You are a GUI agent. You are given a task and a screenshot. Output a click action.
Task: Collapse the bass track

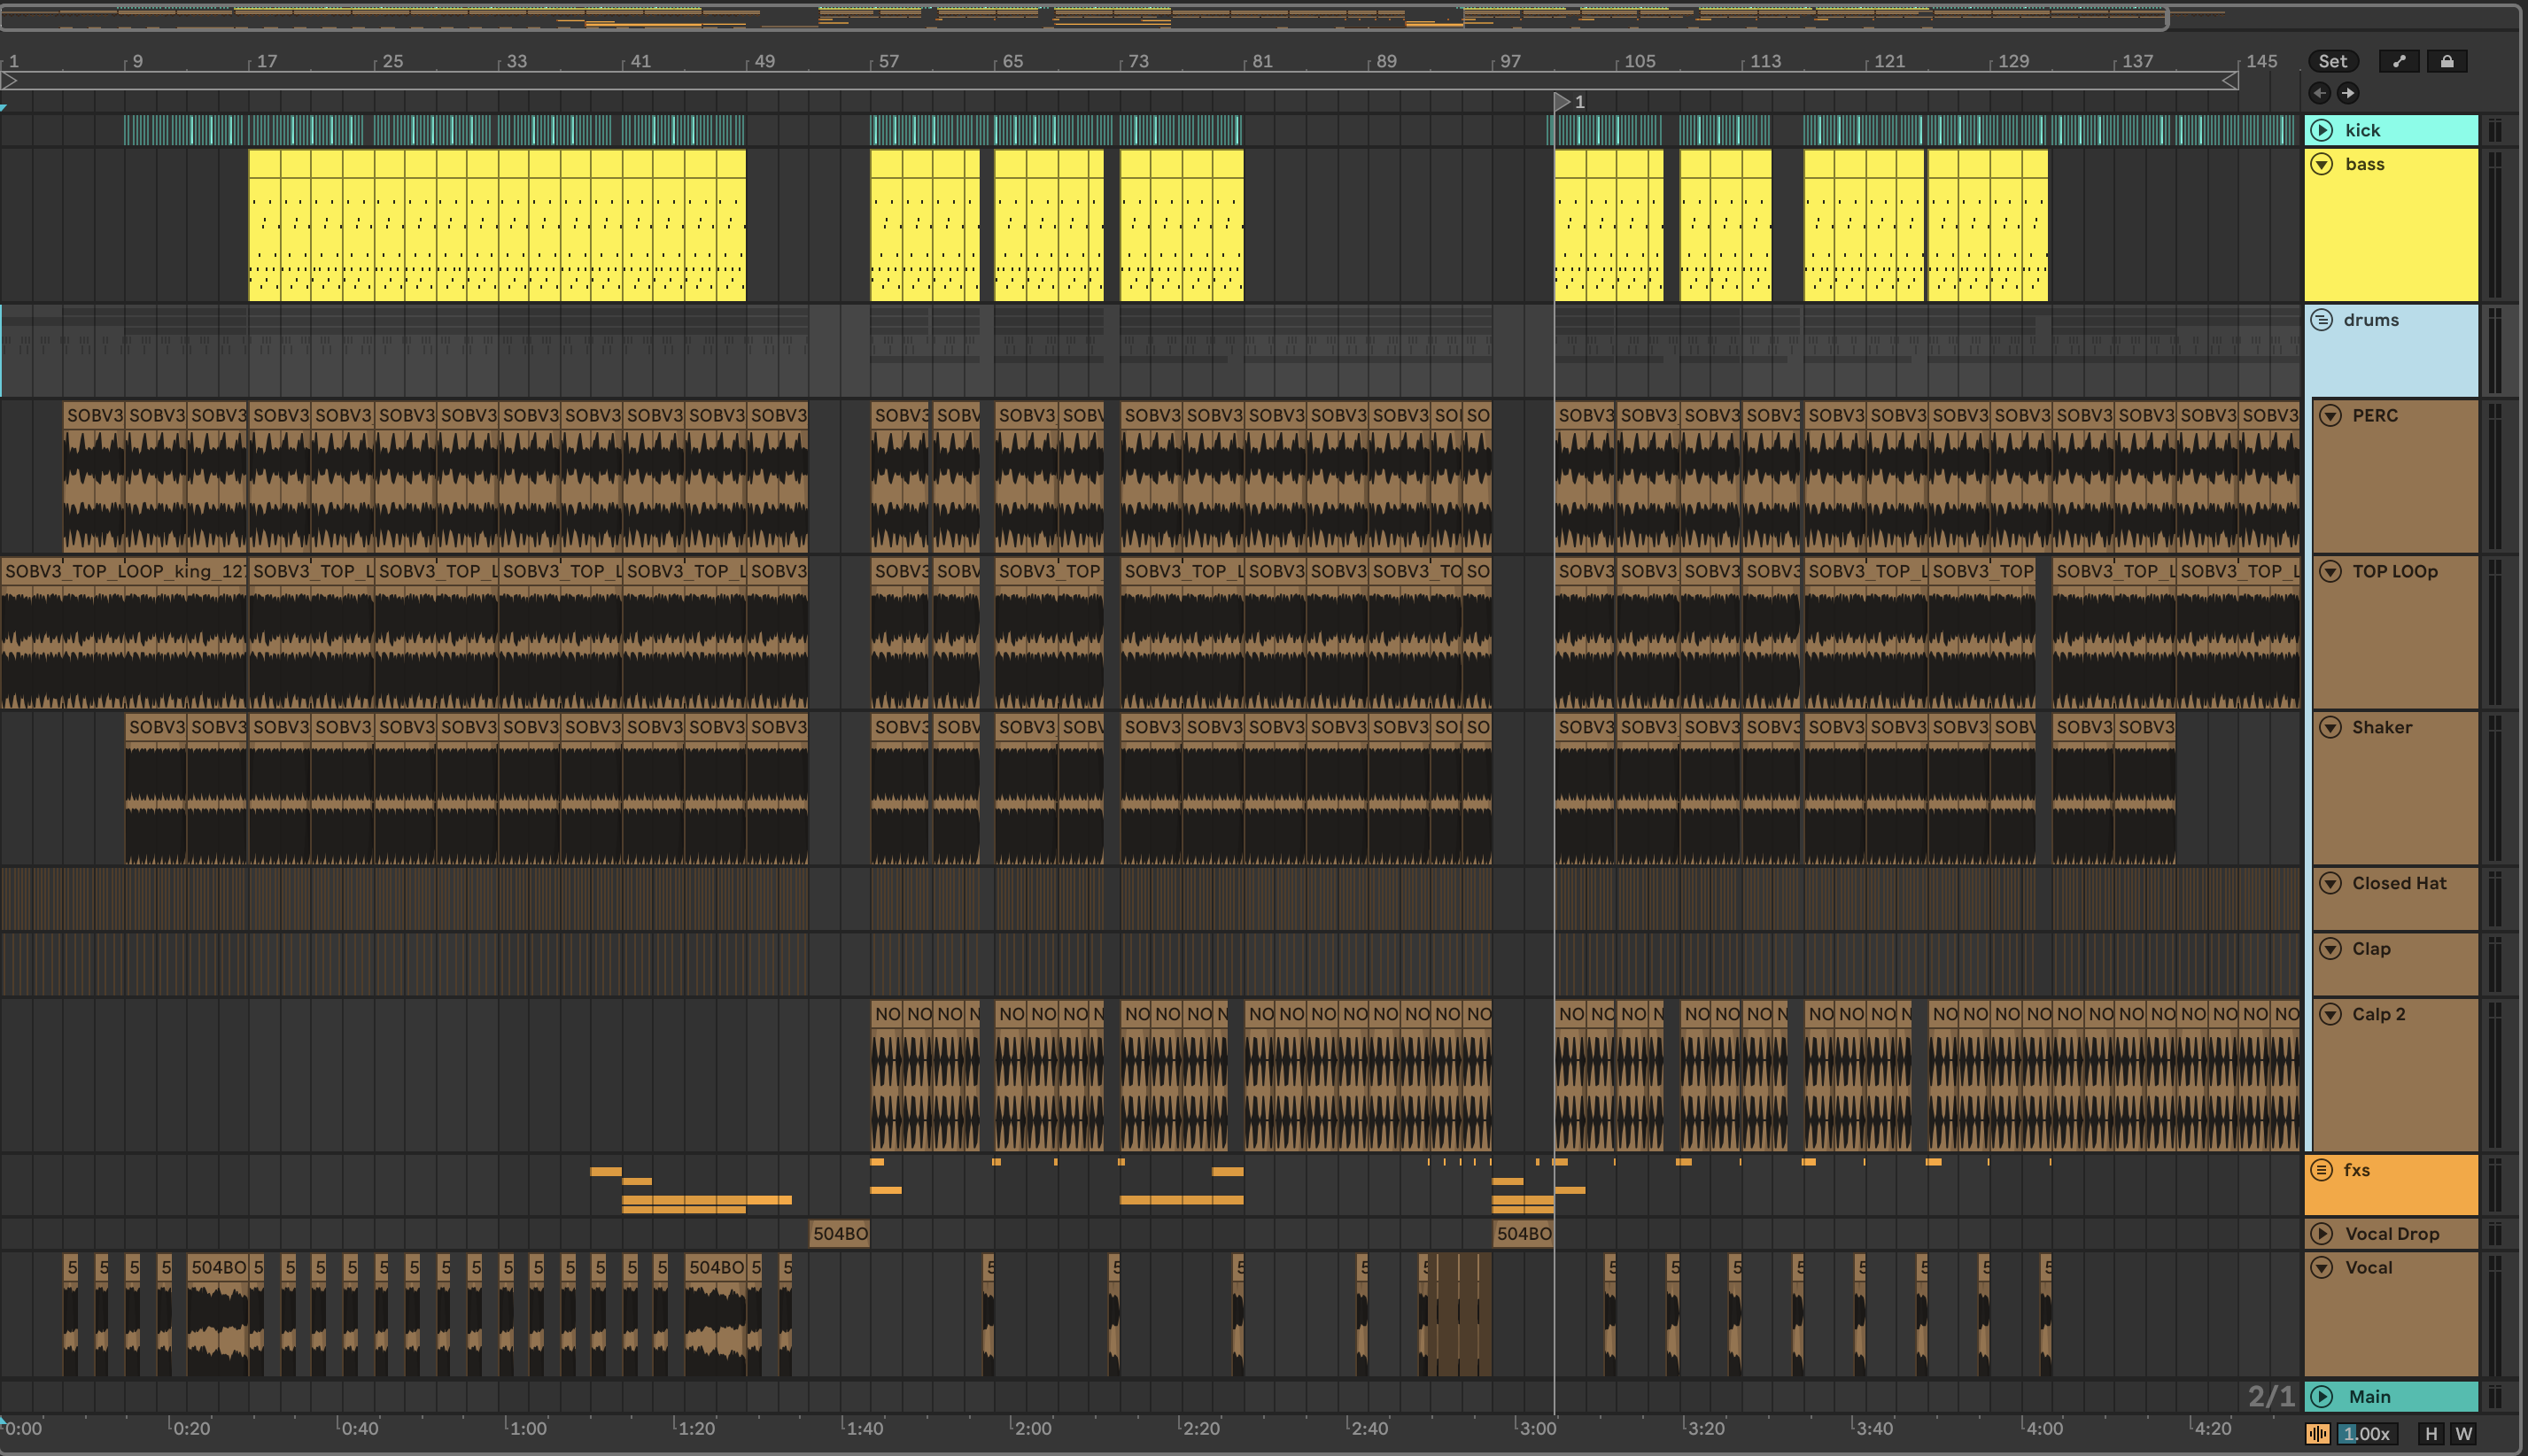[2322, 164]
